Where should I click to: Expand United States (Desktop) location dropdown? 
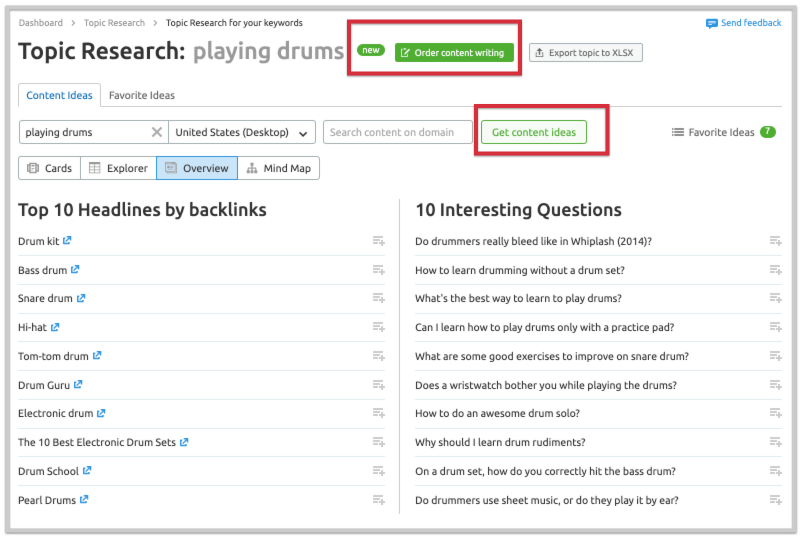pos(242,132)
